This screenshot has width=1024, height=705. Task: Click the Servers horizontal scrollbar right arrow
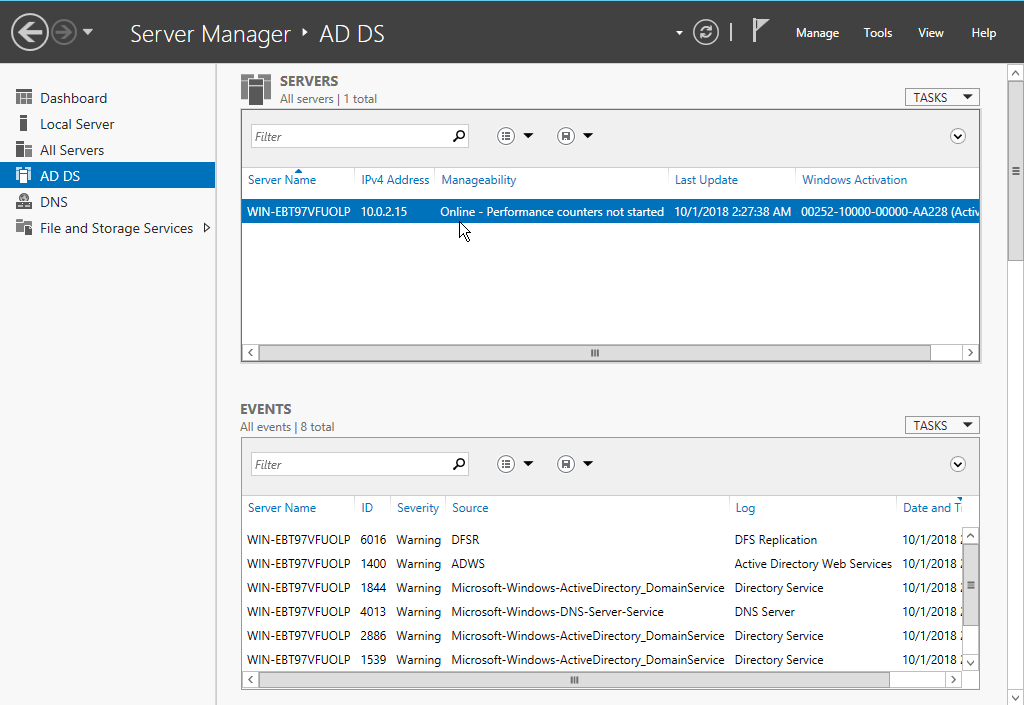(970, 352)
